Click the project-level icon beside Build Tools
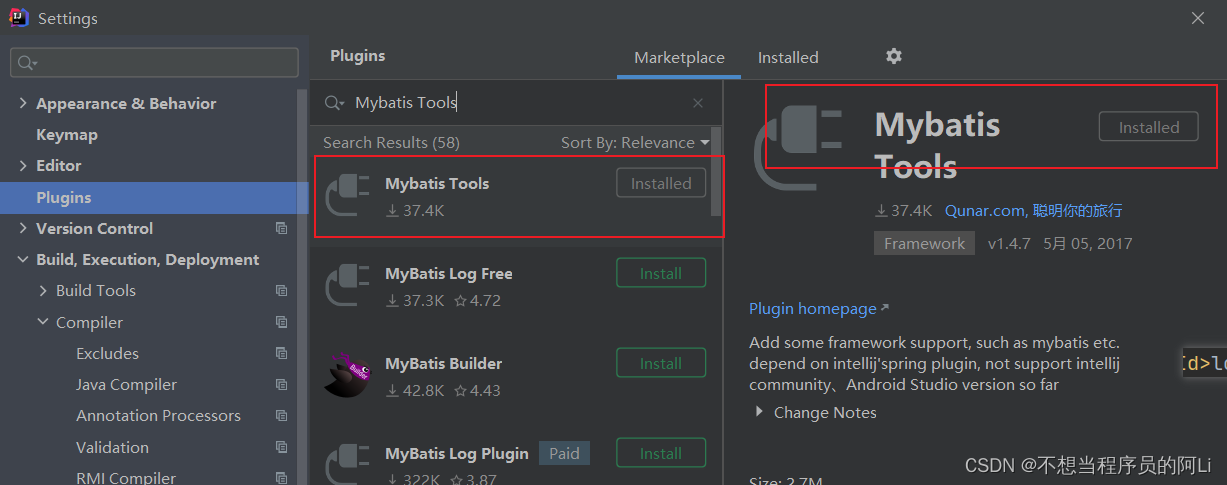 click(x=282, y=290)
